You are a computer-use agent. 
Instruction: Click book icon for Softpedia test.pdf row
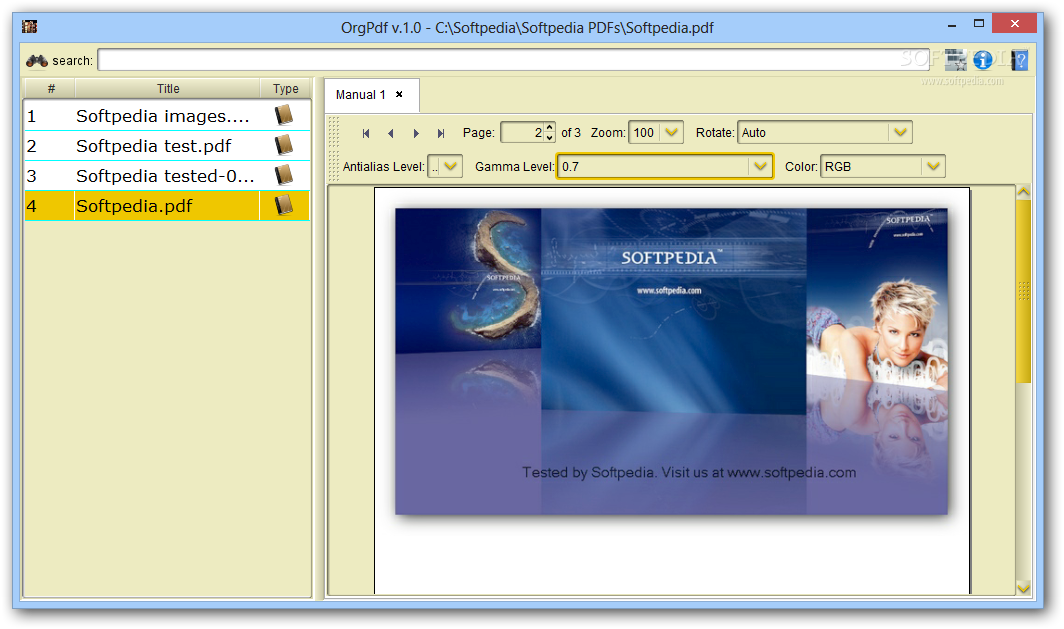tap(284, 145)
